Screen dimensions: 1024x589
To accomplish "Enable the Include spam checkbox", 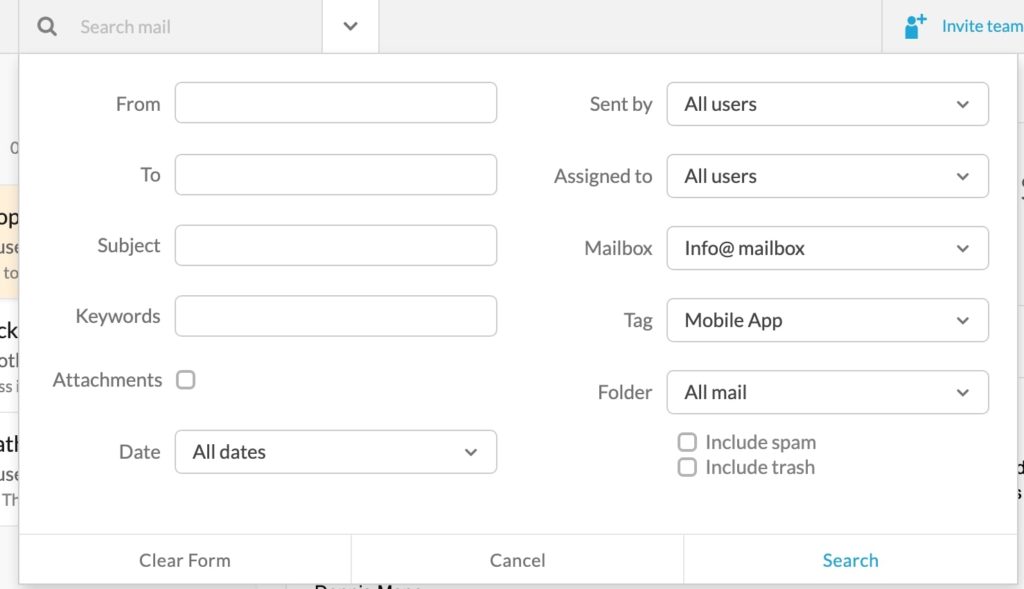I will point(687,442).
